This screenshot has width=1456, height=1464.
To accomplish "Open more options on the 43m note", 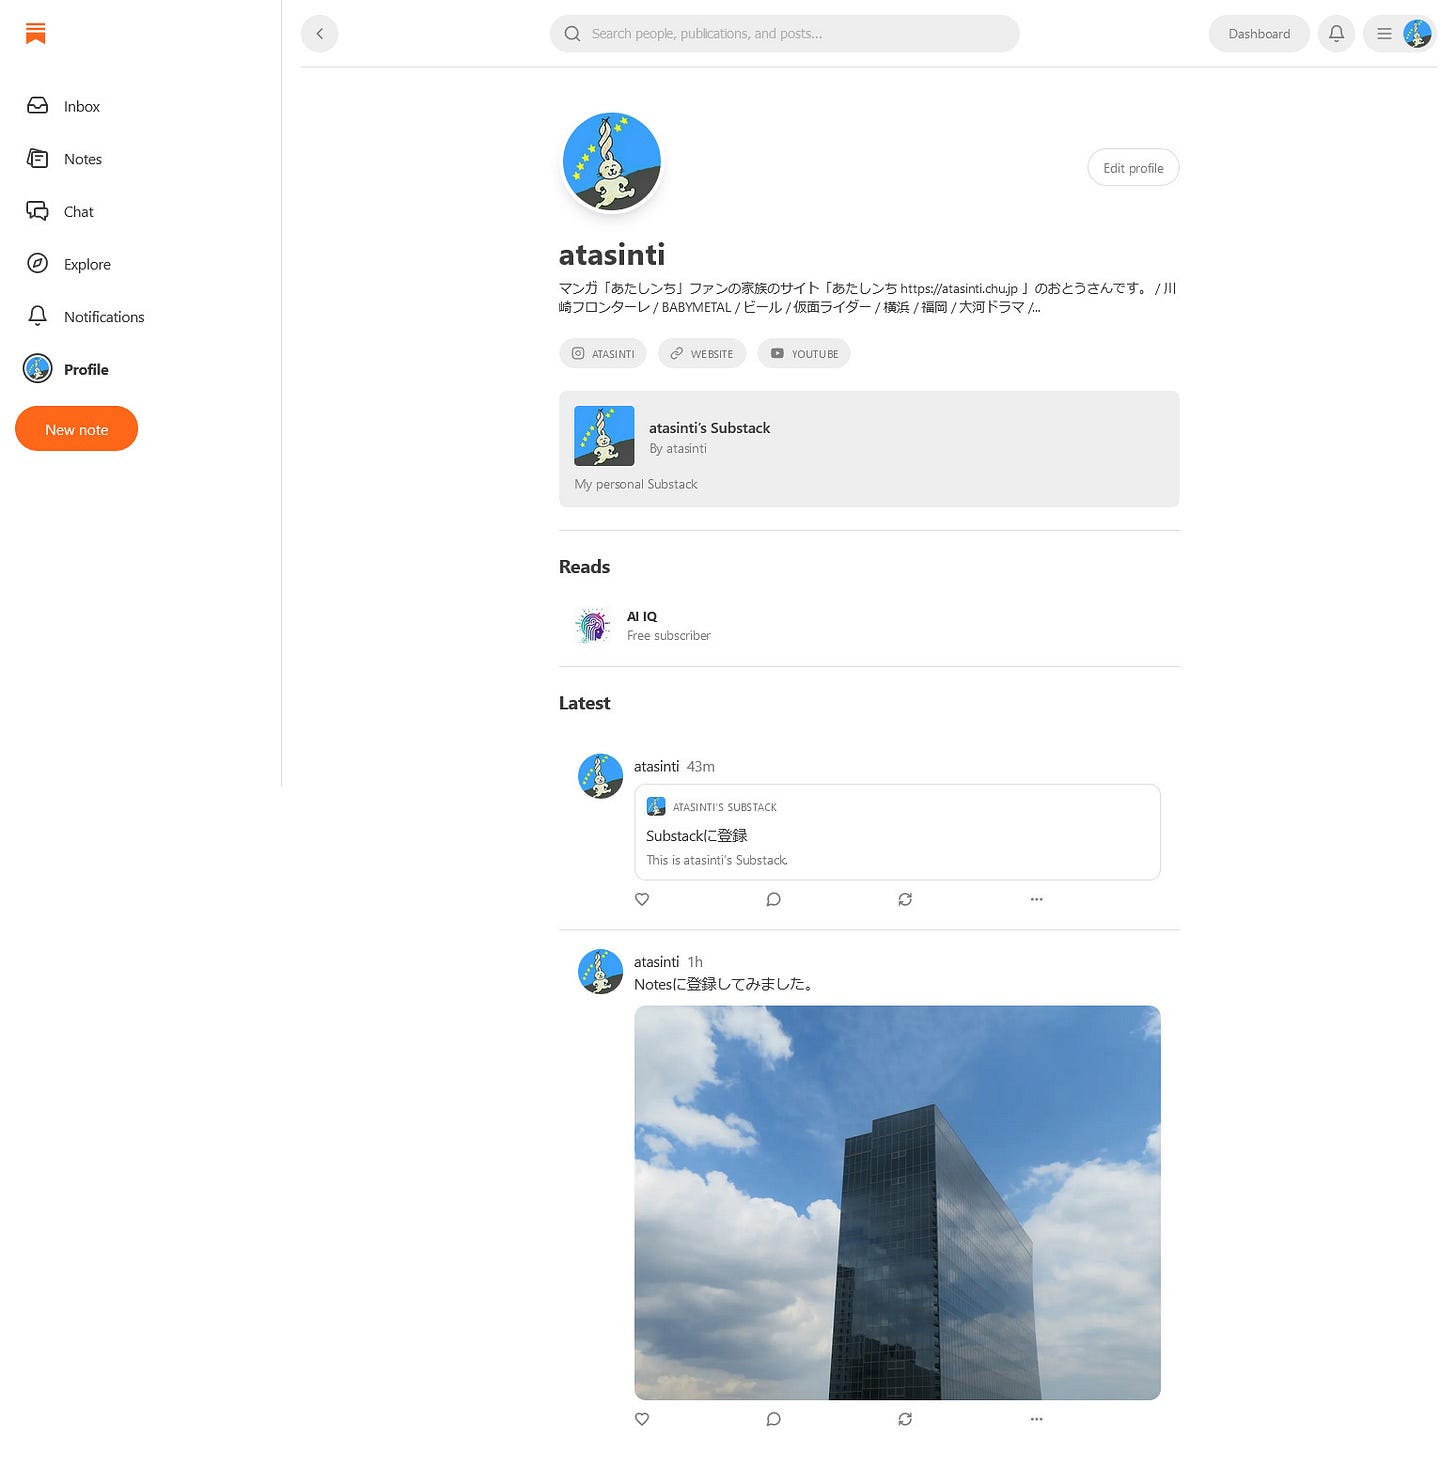I will click(1037, 899).
